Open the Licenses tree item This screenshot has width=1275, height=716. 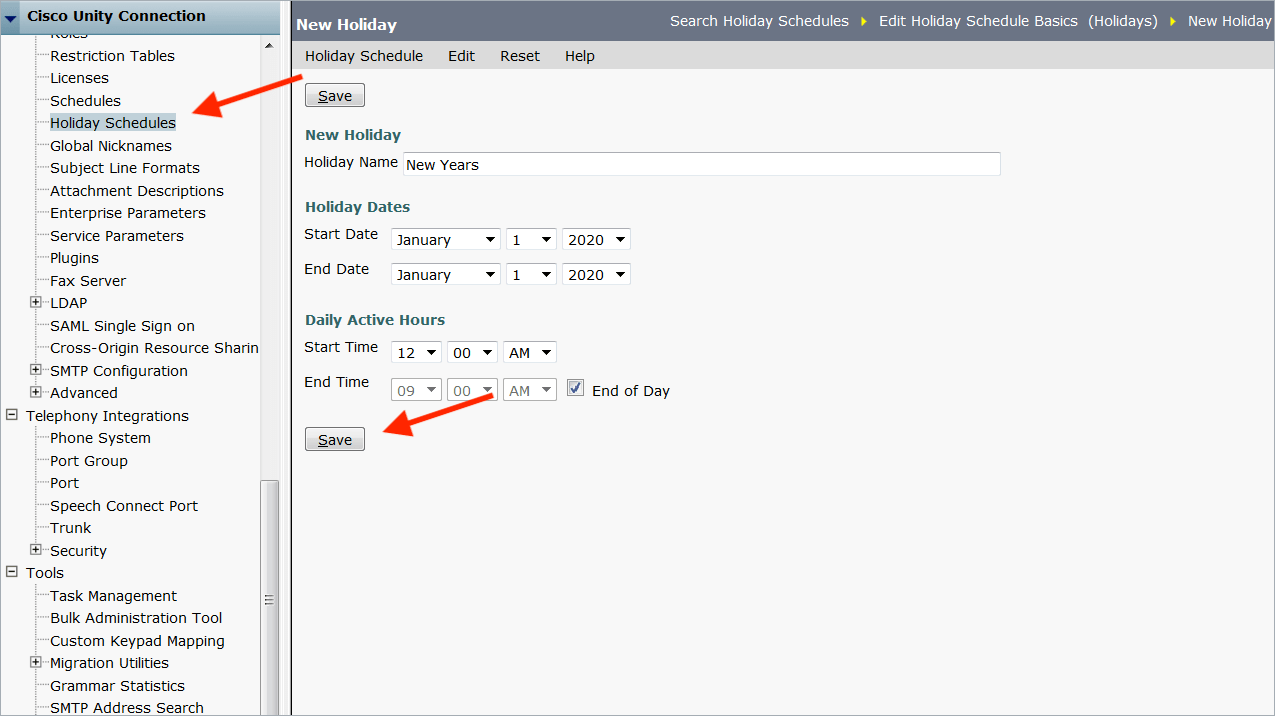tap(79, 78)
